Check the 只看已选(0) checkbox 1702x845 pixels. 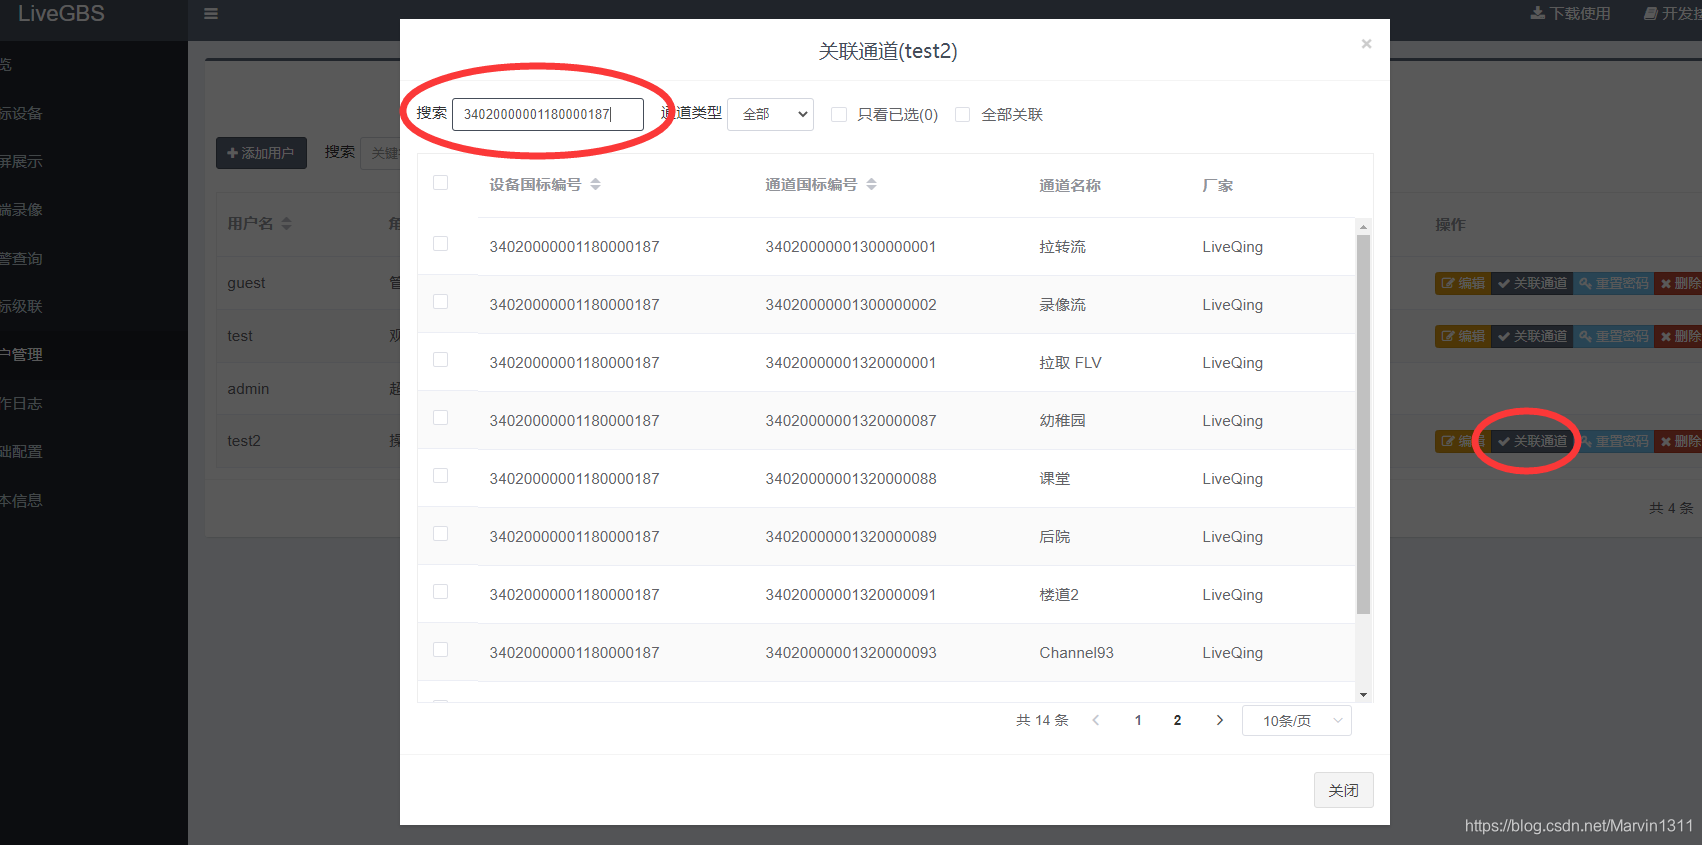click(839, 114)
